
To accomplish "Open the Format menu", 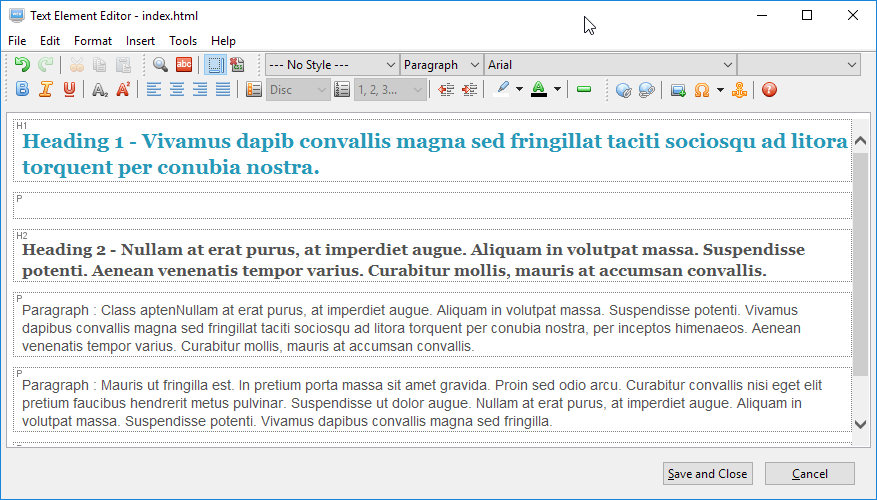I will (93, 41).
